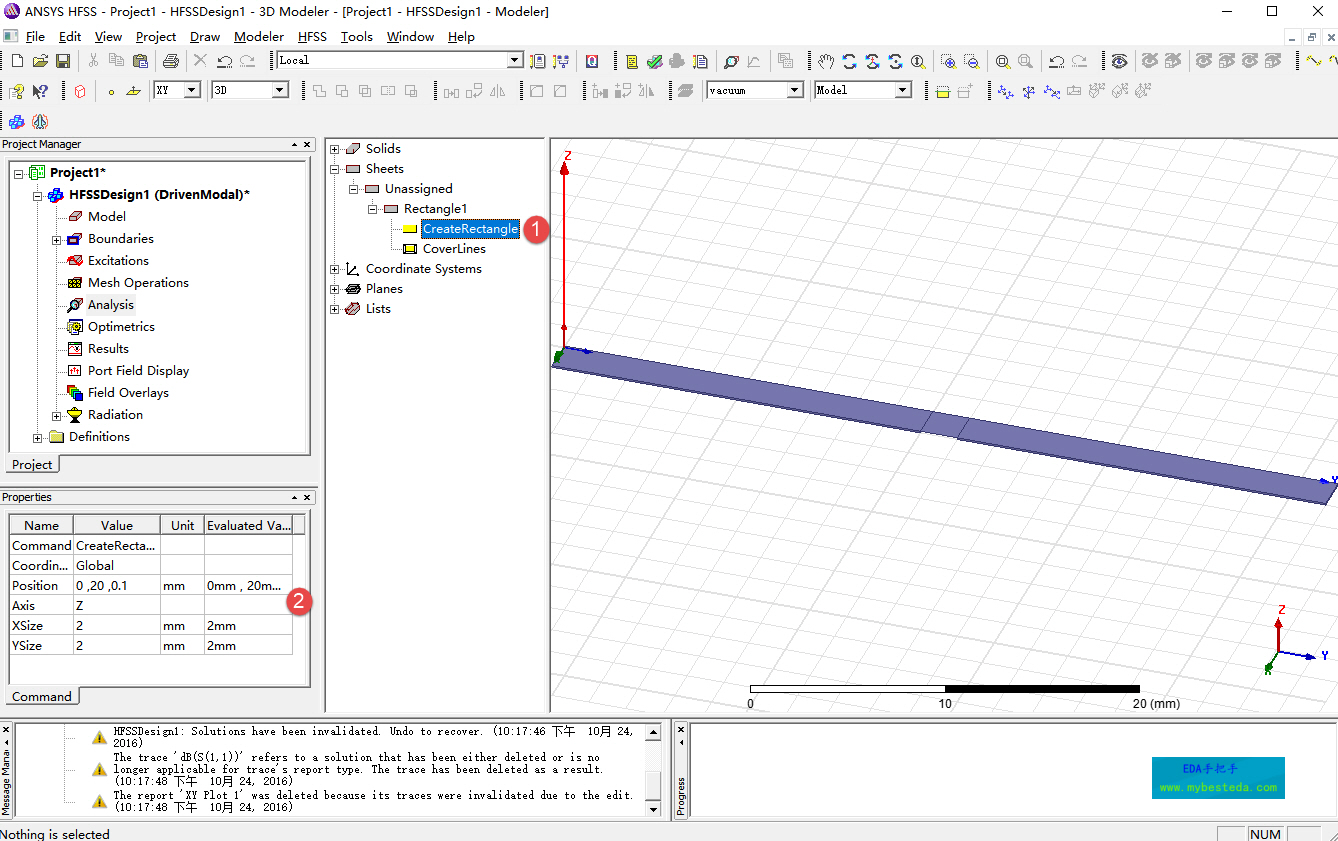Screen dimensions: 1338x841
Task: Open the HFSS menu
Action: [312, 36]
